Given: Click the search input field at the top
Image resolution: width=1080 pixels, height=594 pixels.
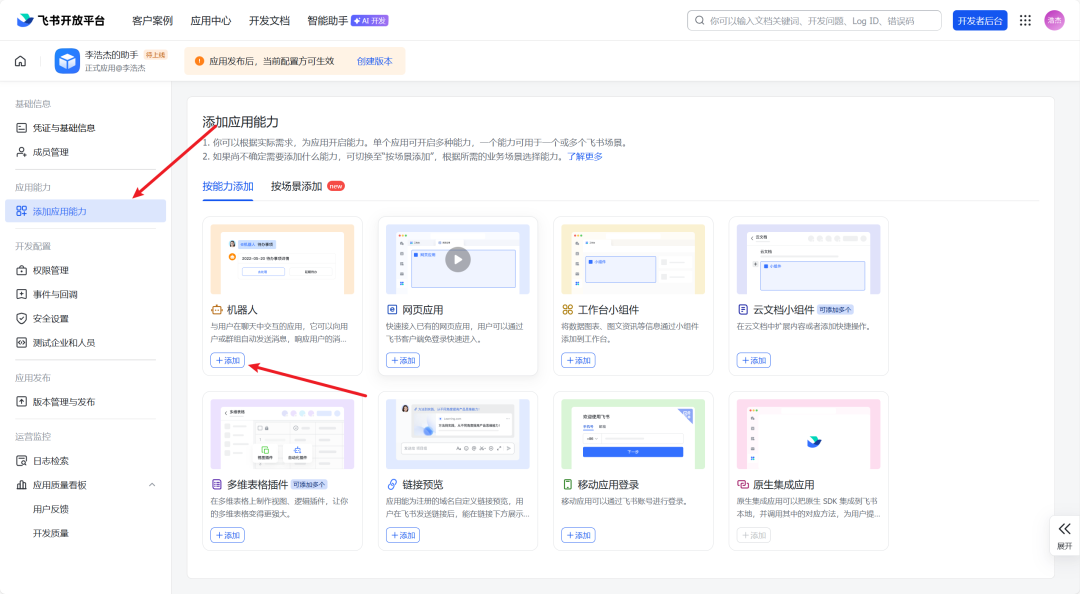Looking at the screenshot, I should [x=815, y=19].
